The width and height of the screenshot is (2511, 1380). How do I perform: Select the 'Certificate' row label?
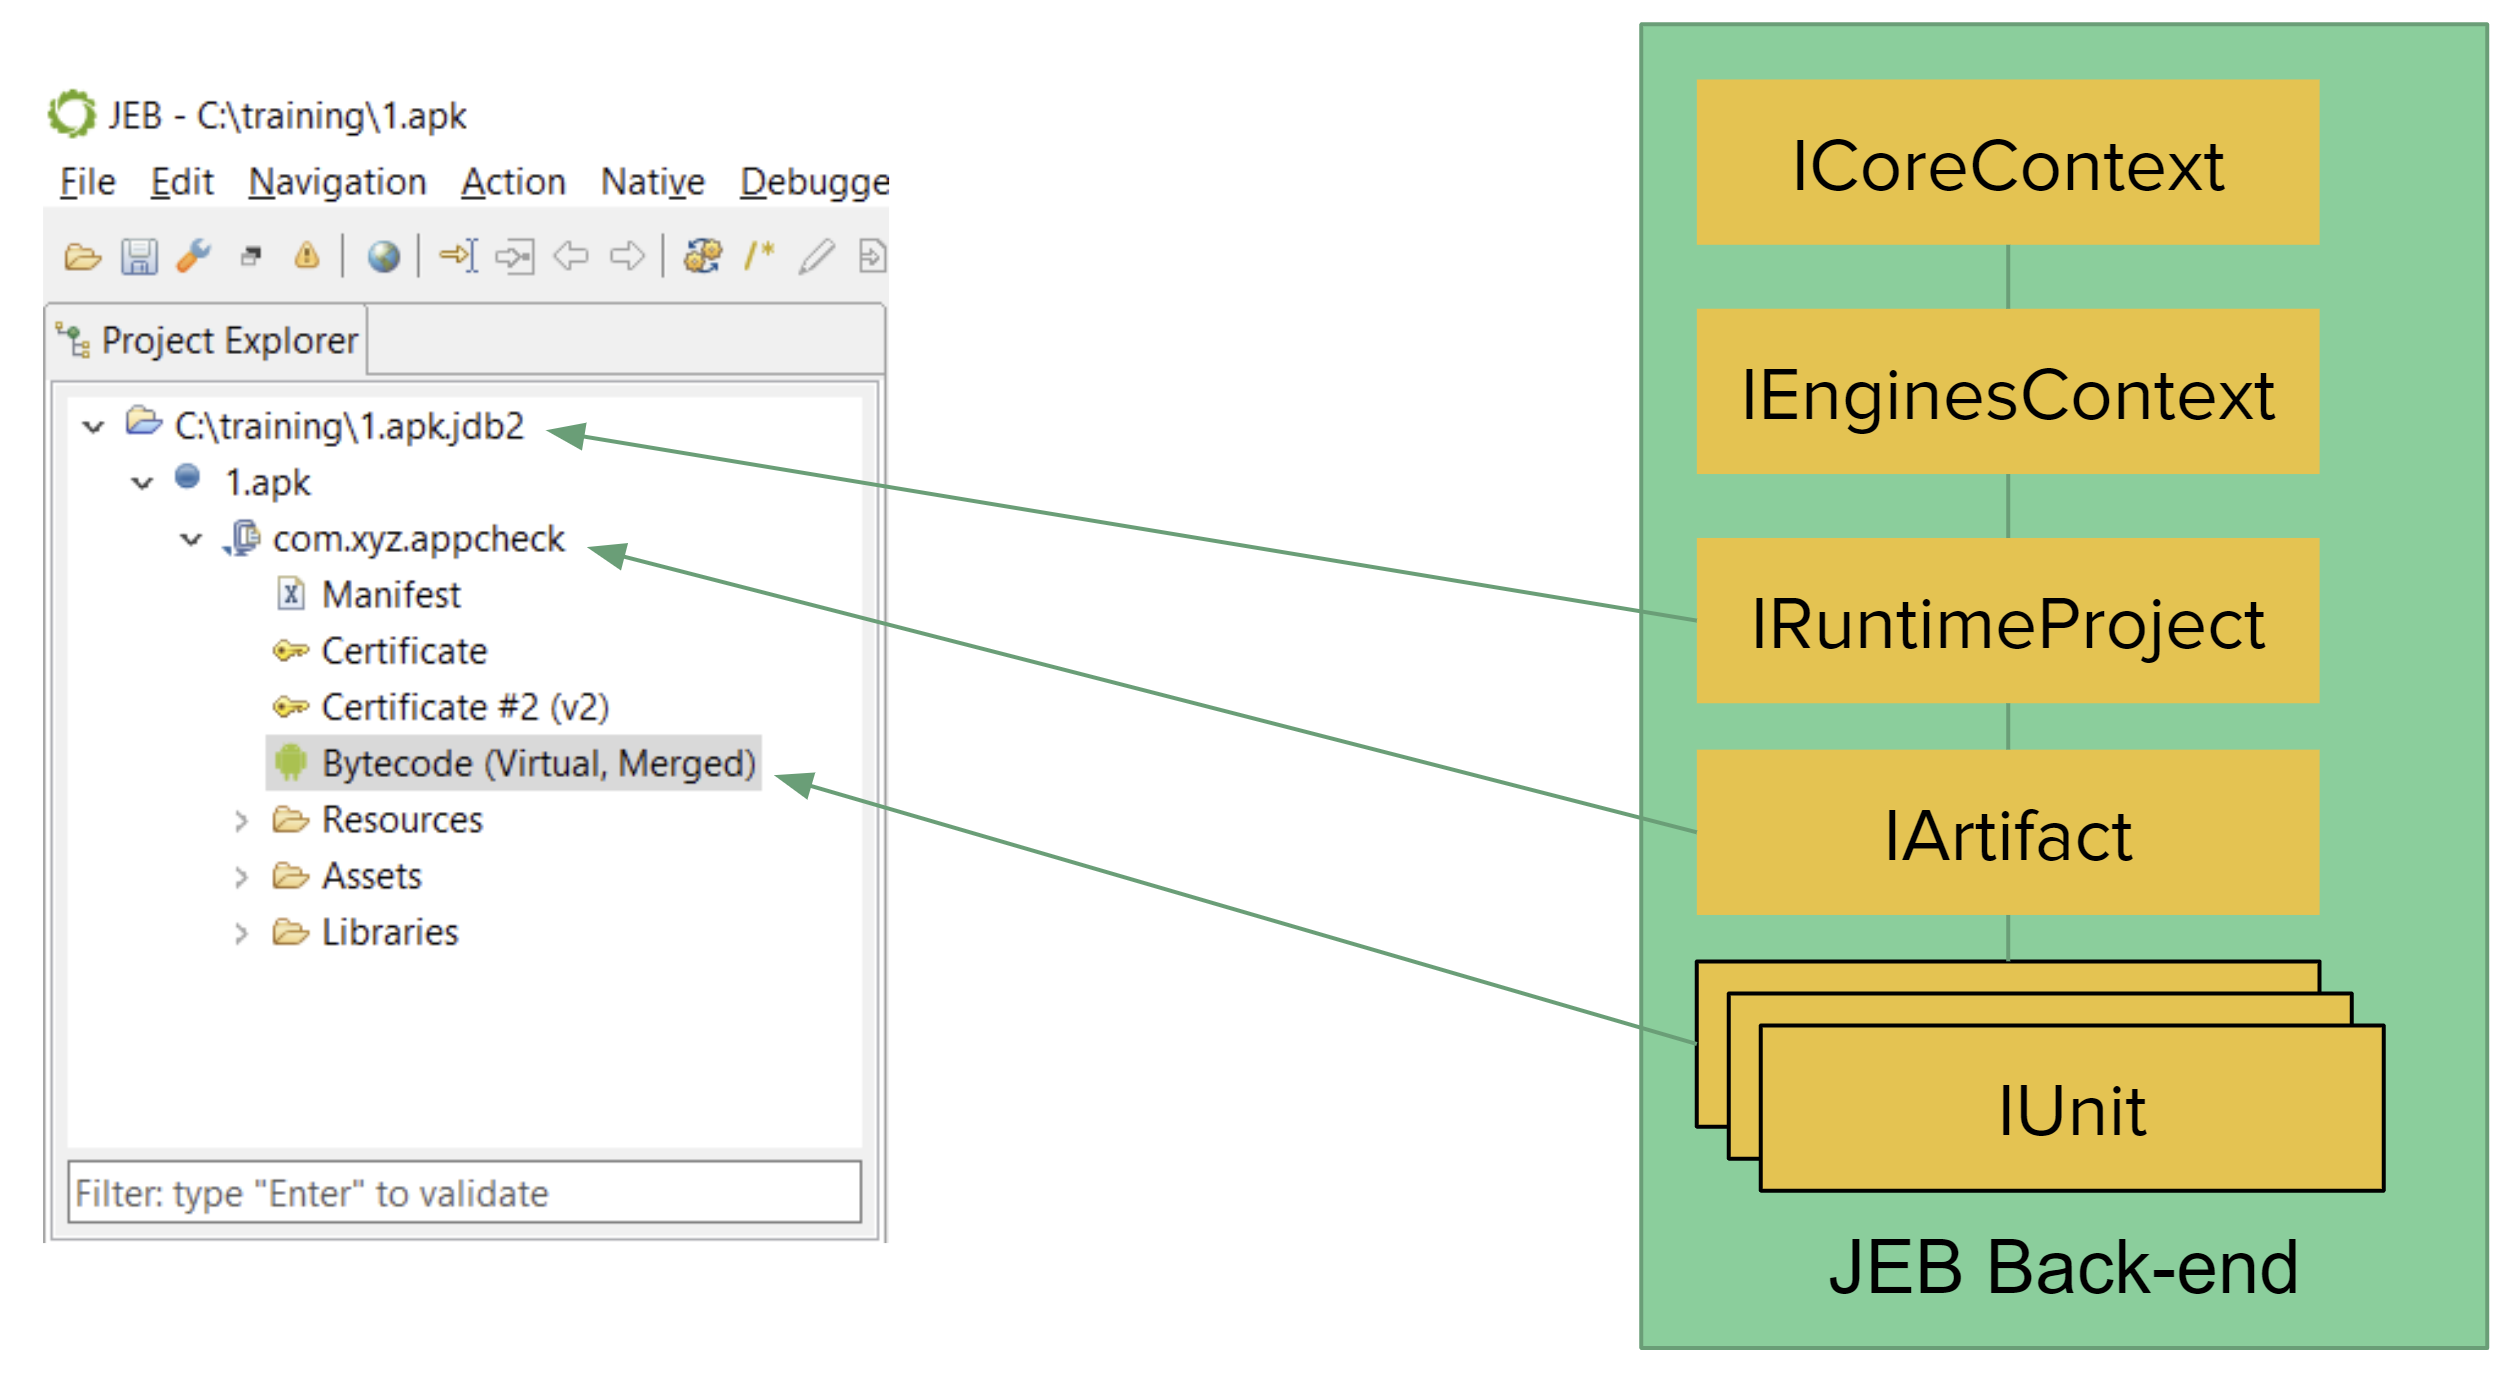click(404, 651)
